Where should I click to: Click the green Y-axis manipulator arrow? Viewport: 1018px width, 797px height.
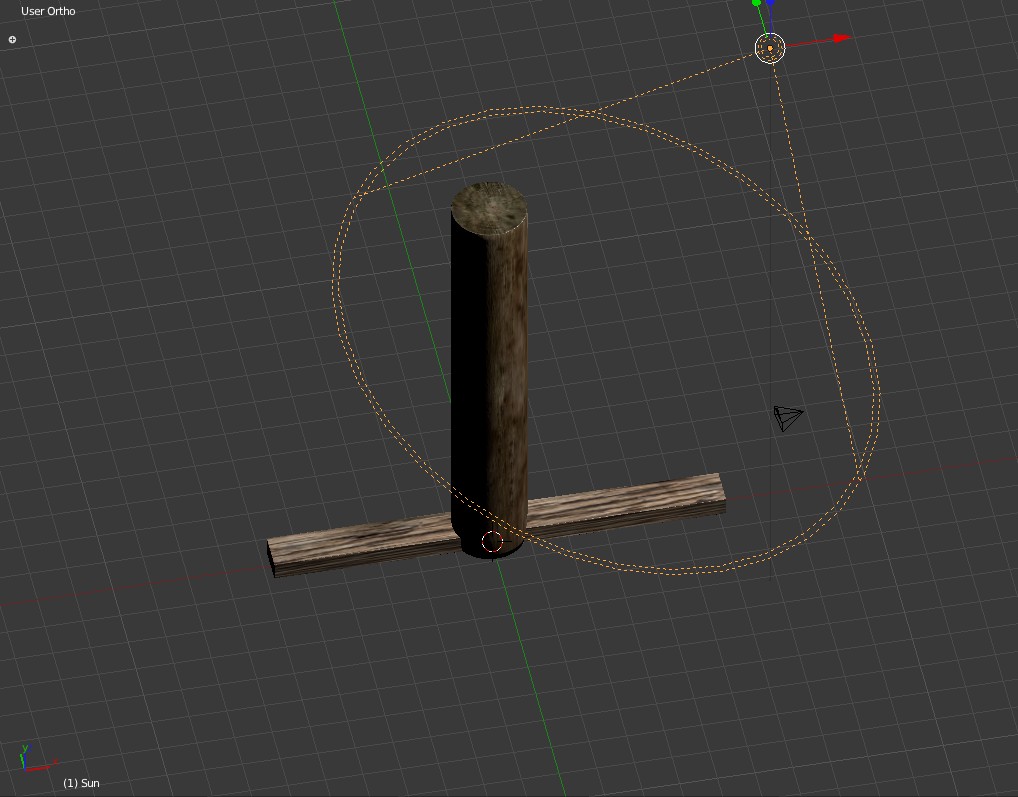[756, 5]
